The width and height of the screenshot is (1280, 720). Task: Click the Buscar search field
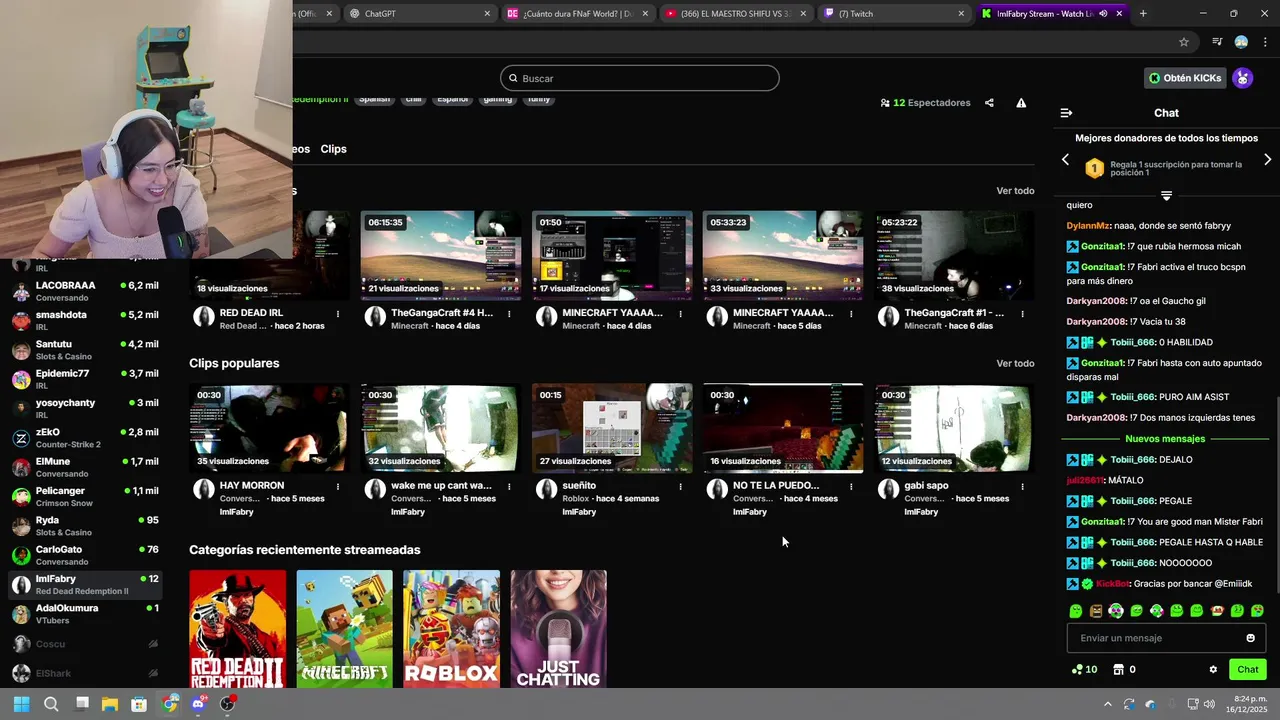pos(640,78)
